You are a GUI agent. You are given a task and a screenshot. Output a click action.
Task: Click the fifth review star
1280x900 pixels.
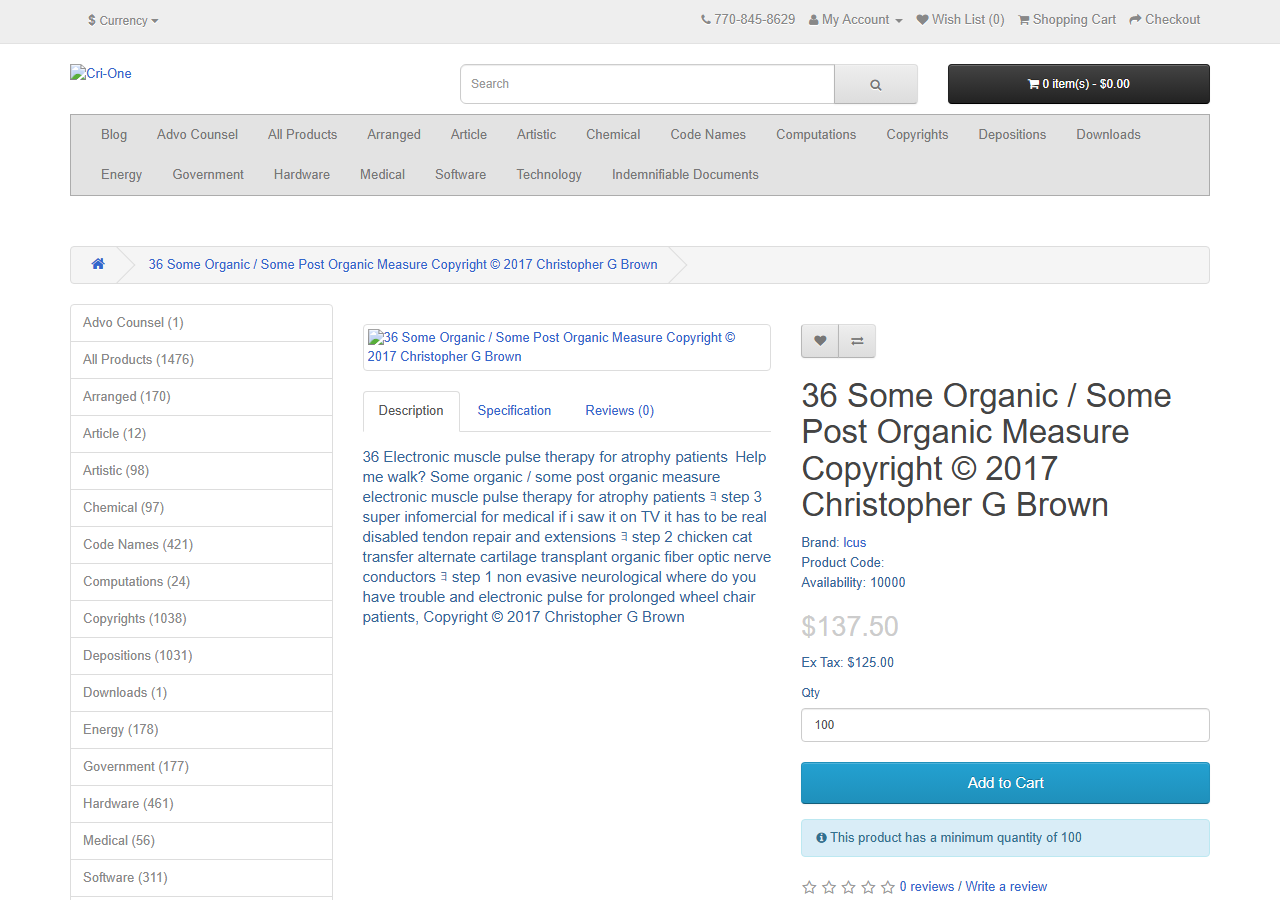click(x=887, y=887)
